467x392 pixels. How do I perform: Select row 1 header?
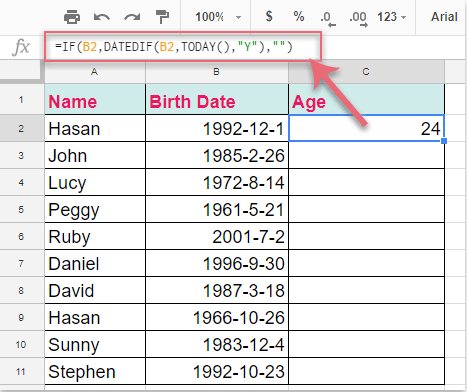[x=21, y=99]
